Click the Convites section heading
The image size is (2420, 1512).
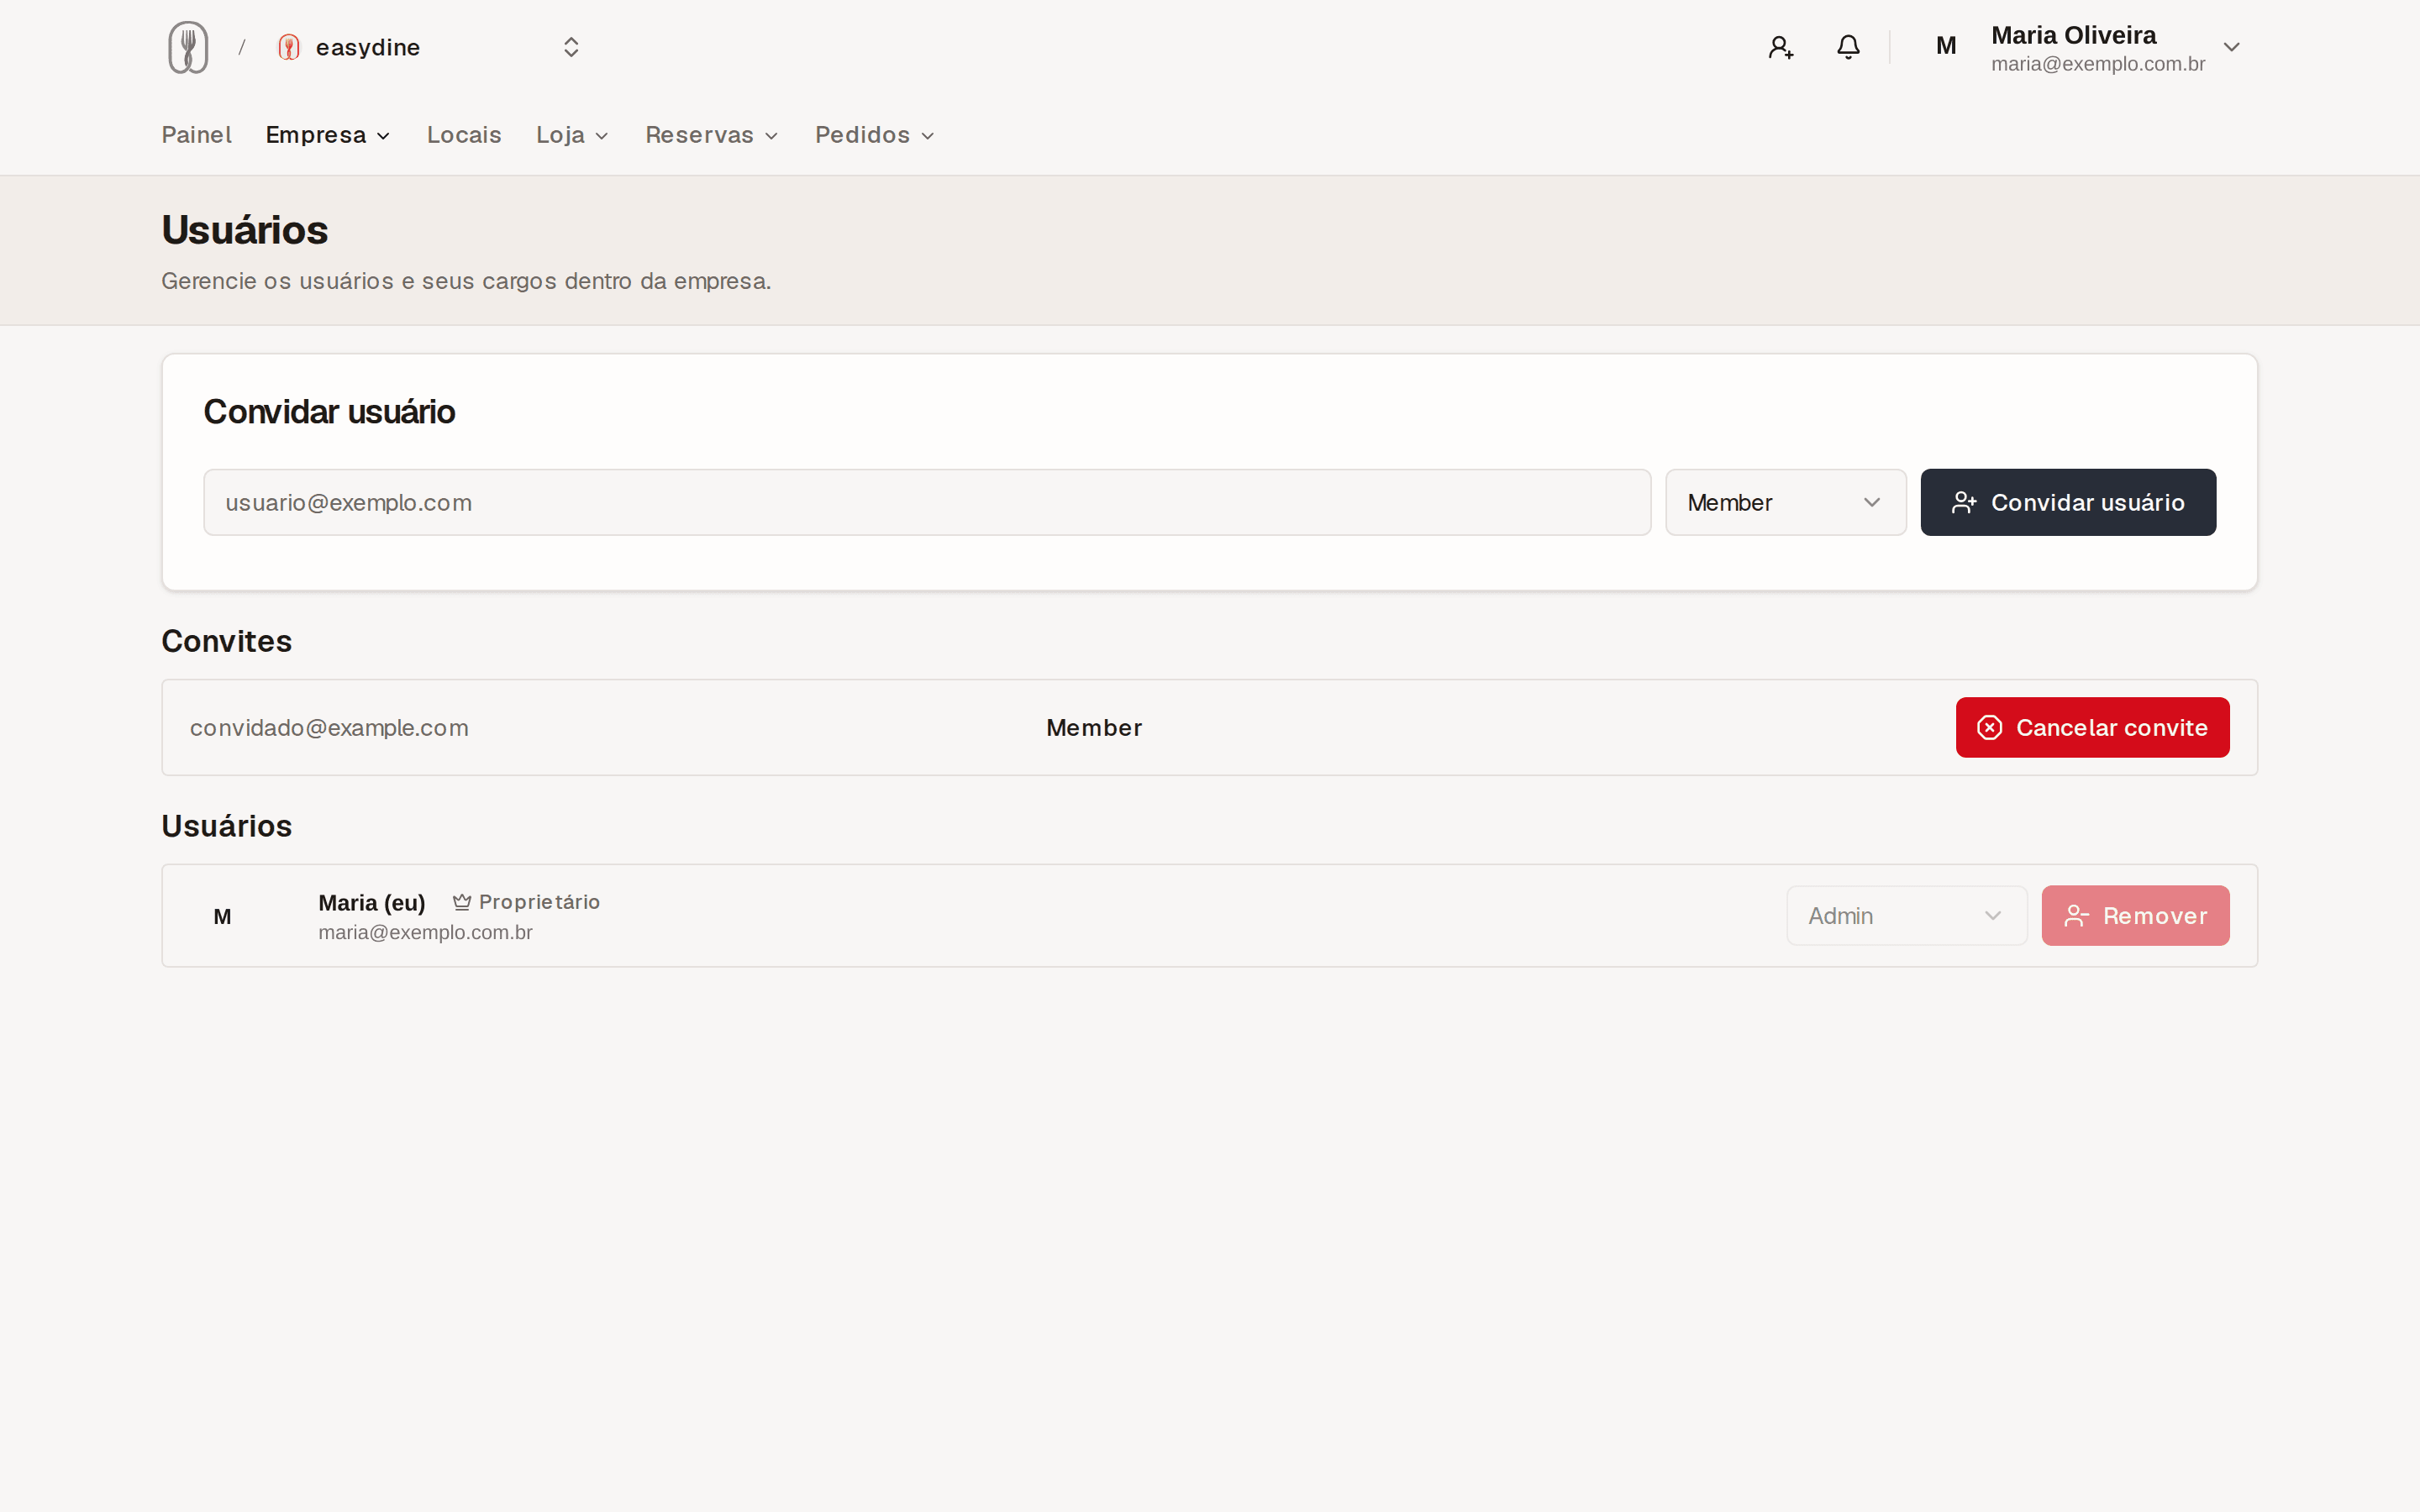pos(227,641)
